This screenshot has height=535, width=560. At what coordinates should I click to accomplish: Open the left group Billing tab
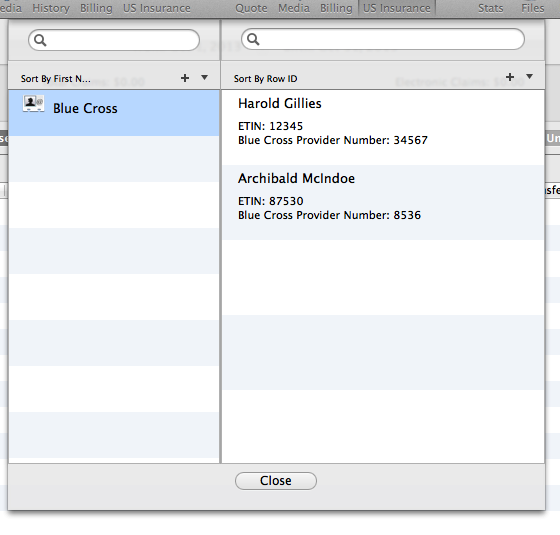pos(96,8)
